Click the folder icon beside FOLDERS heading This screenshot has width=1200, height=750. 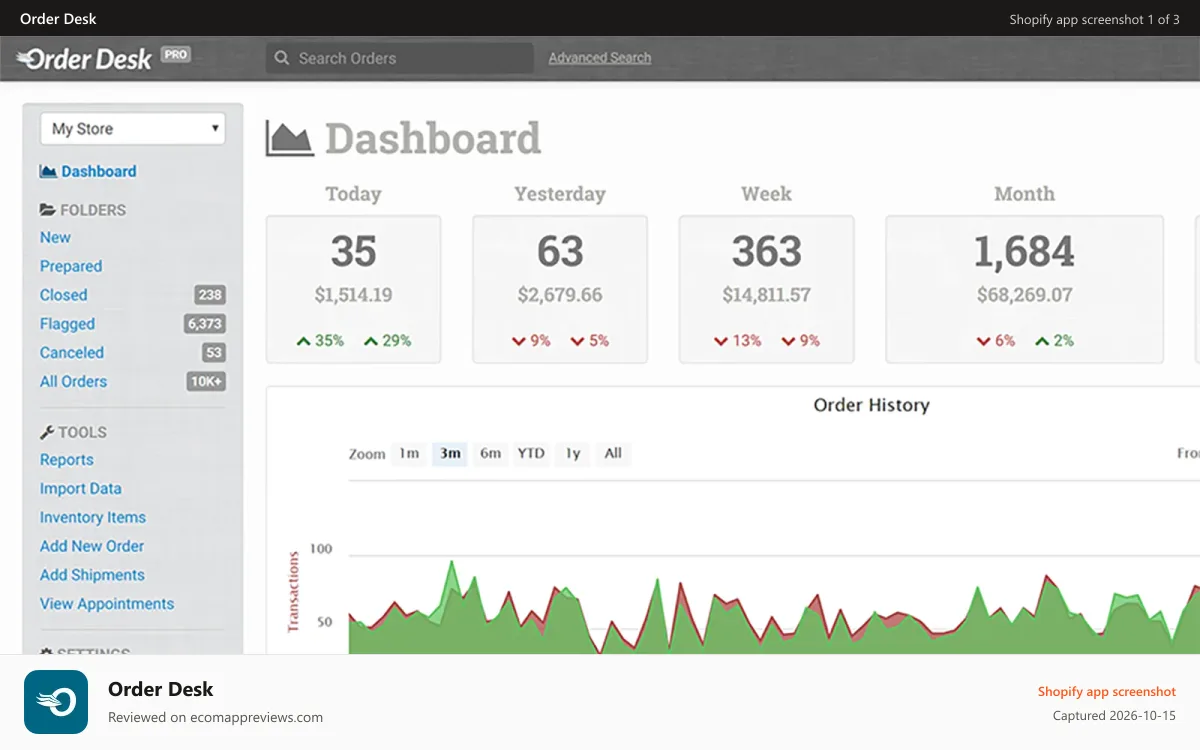tap(47, 210)
